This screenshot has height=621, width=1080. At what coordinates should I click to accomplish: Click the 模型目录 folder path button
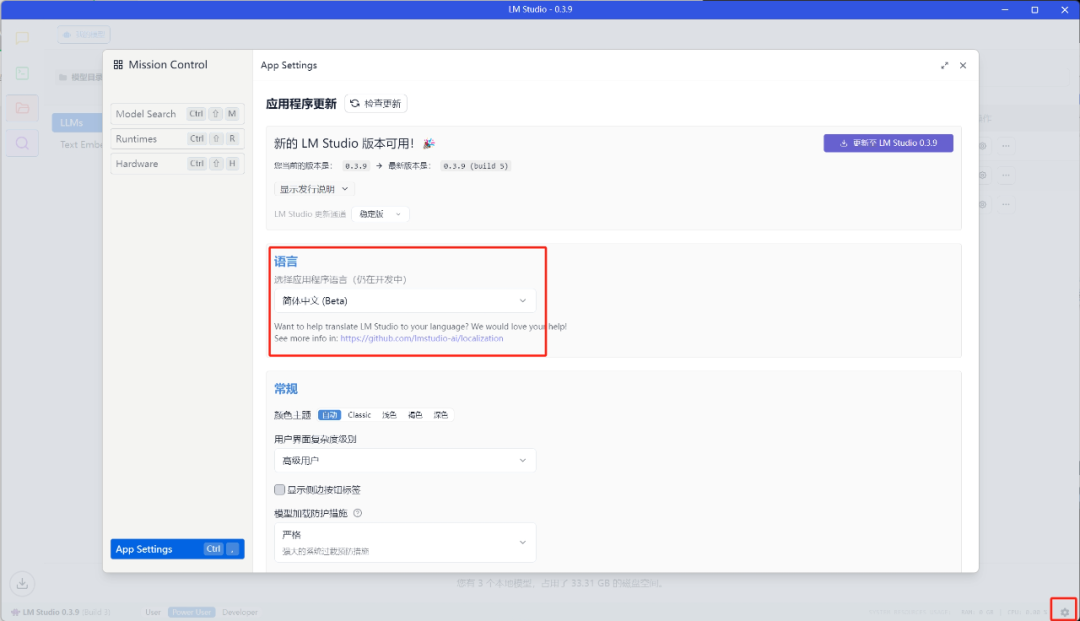80,77
